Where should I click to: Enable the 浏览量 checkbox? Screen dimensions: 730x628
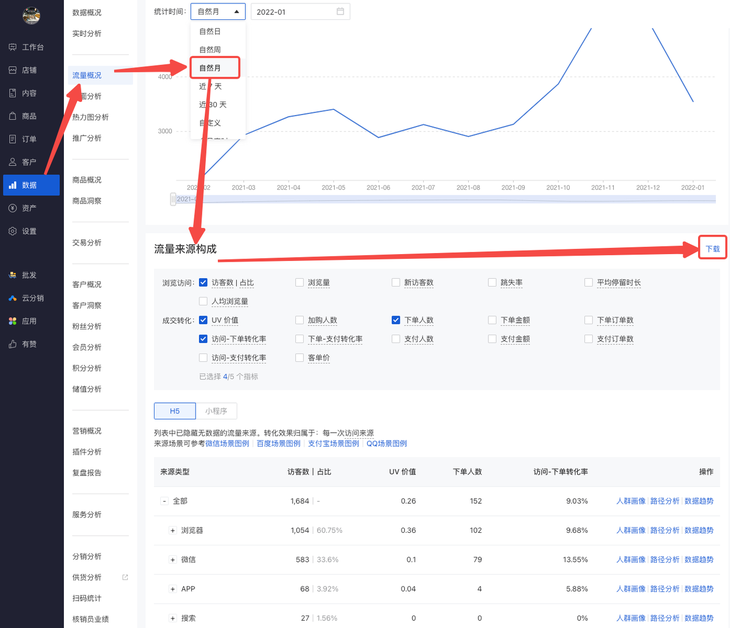tap(299, 283)
